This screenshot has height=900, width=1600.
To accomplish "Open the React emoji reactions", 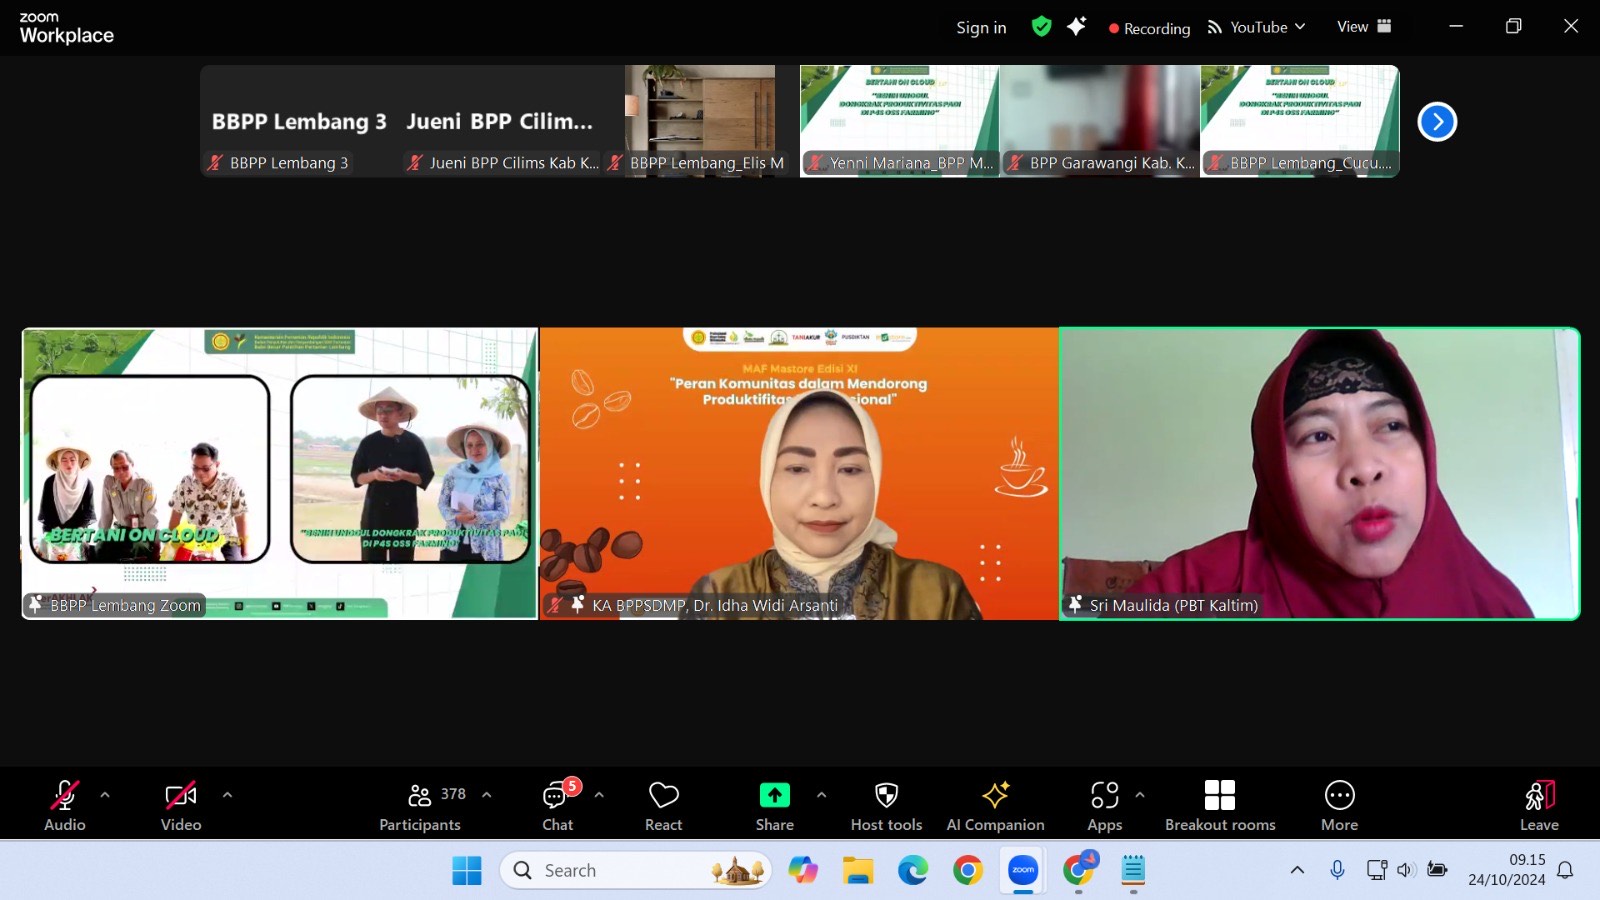I will [x=663, y=805].
